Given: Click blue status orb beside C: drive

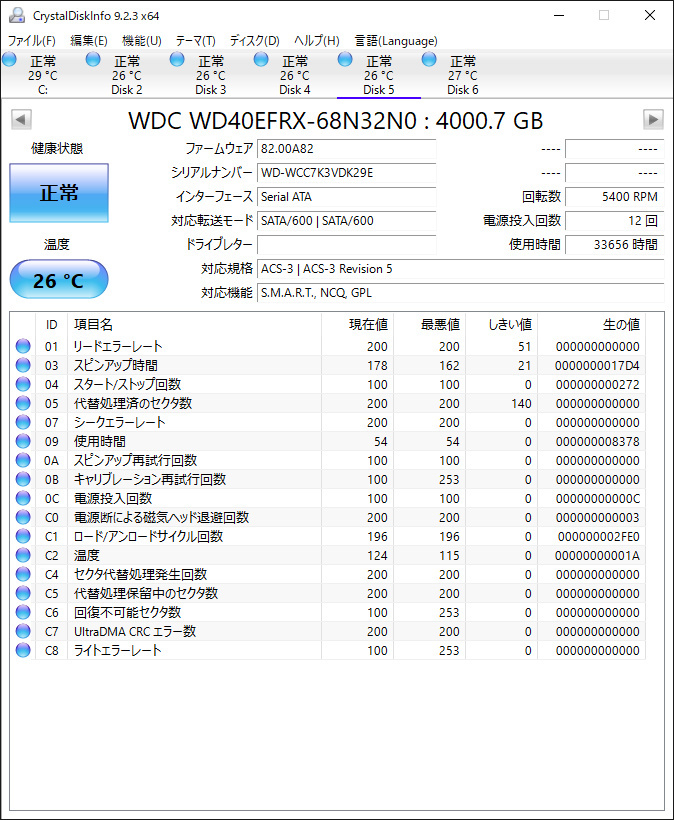Looking at the screenshot, I should point(9,60).
